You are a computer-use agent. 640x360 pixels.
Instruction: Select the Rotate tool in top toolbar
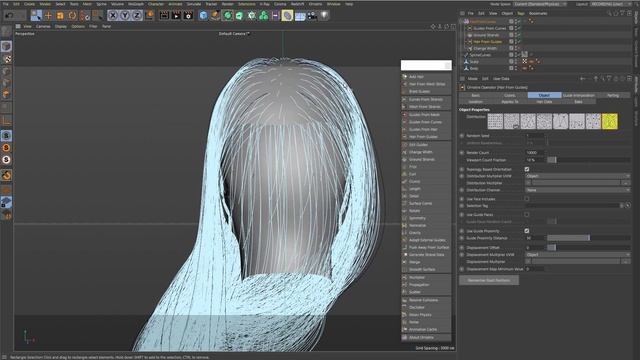[72, 16]
